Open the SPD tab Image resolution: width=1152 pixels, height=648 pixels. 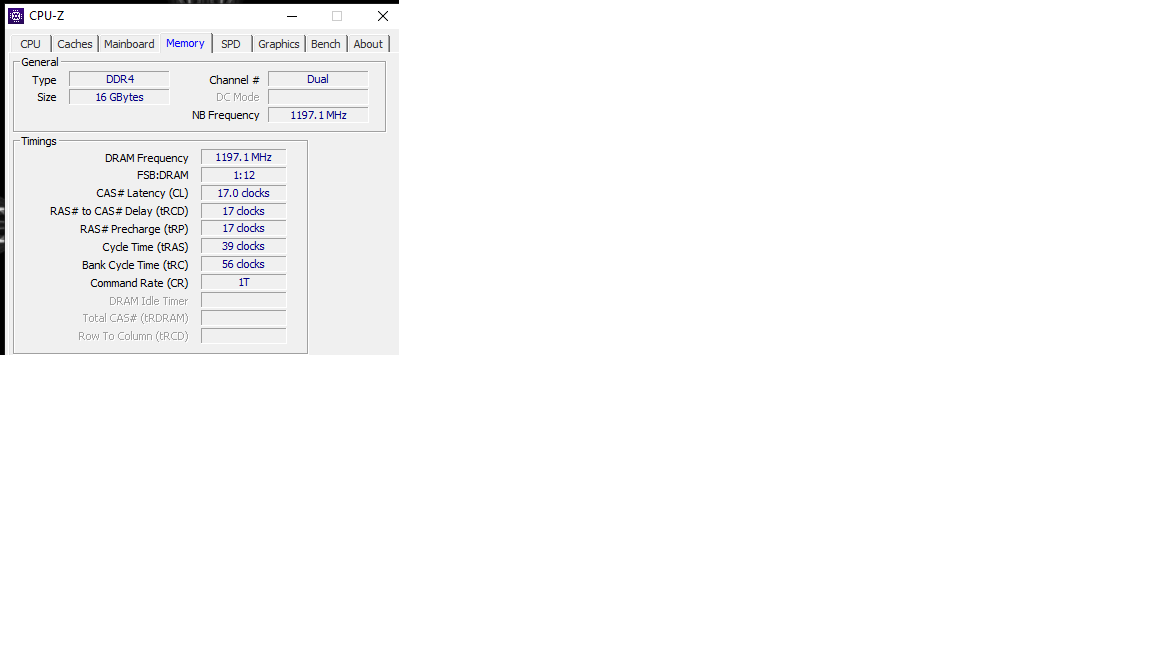231,44
